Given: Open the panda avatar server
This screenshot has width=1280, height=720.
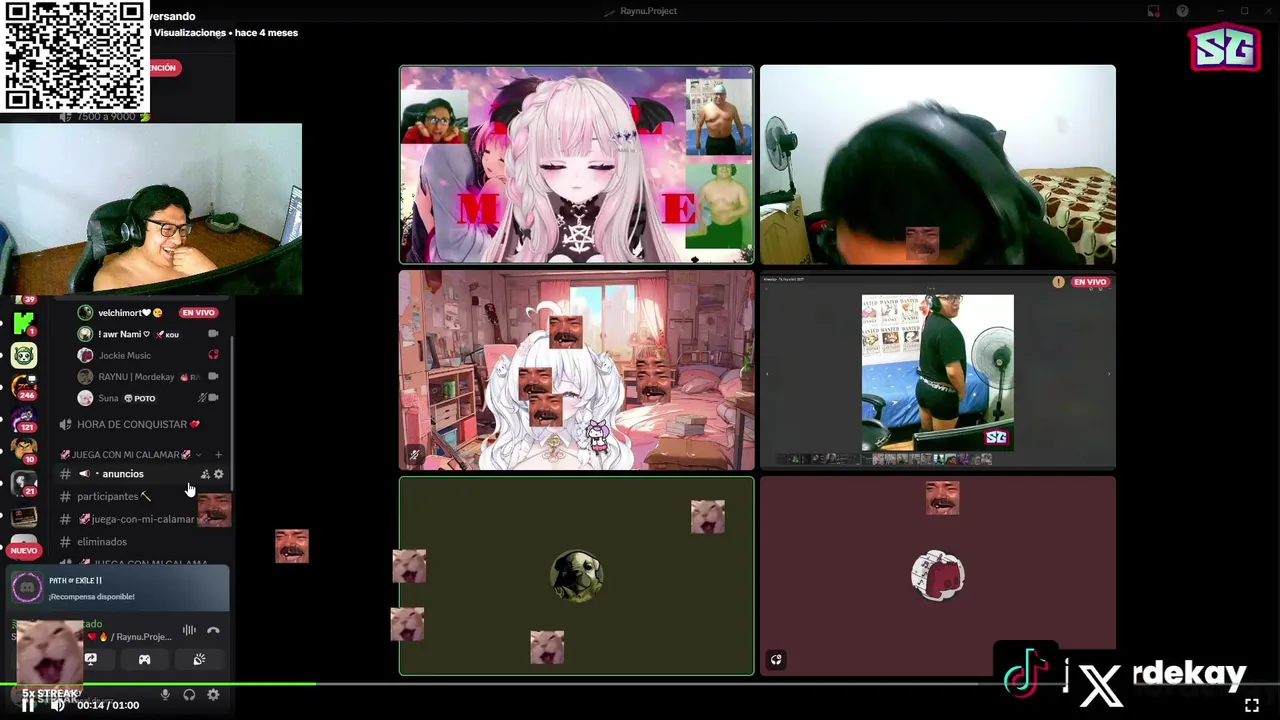Looking at the screenshot, I should (x=24, y=355).
